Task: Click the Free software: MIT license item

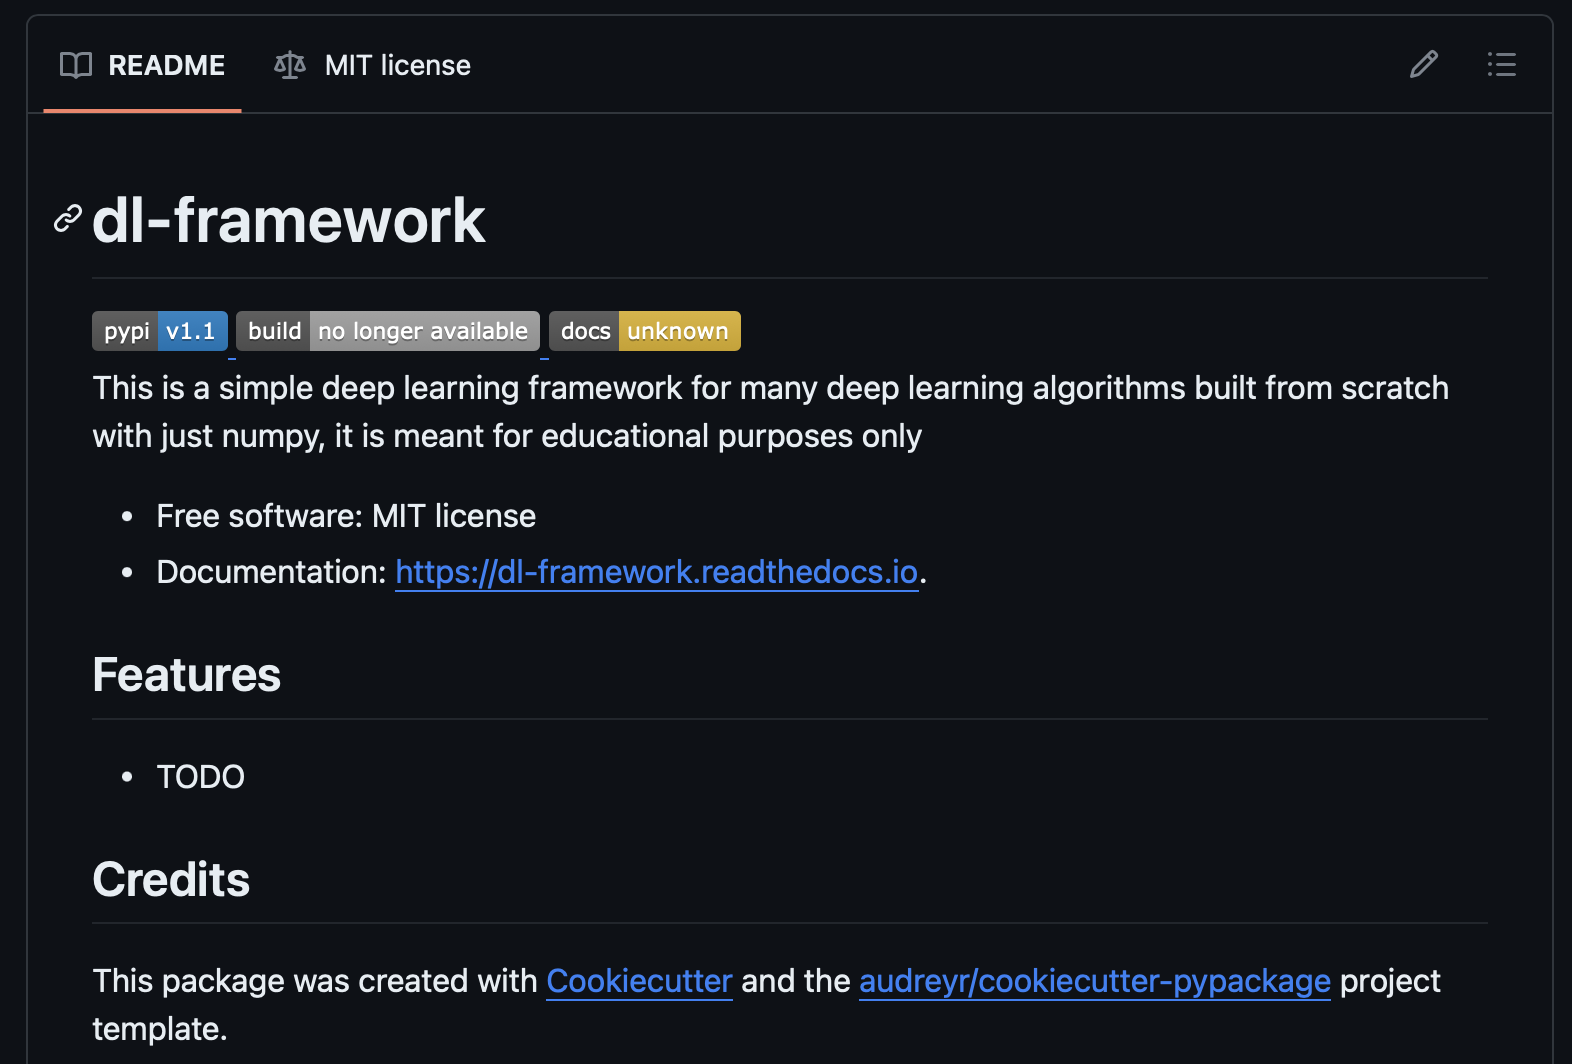Action: [x=346, y=516]
